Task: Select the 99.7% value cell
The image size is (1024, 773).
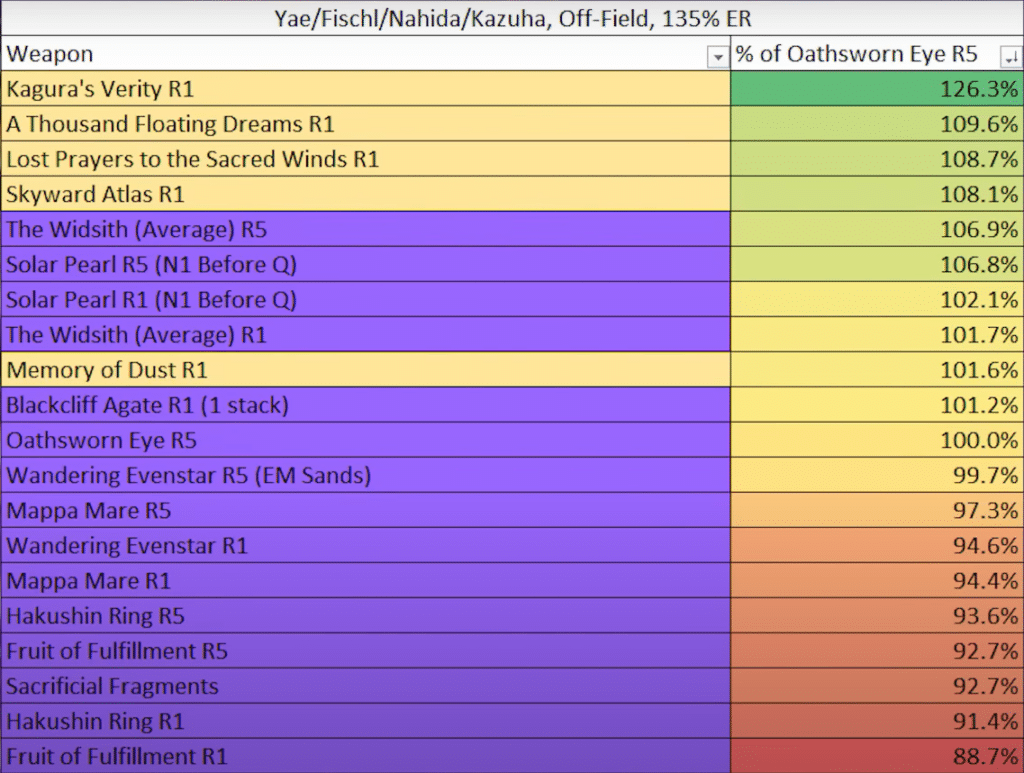Action: (x=877, y=475)
